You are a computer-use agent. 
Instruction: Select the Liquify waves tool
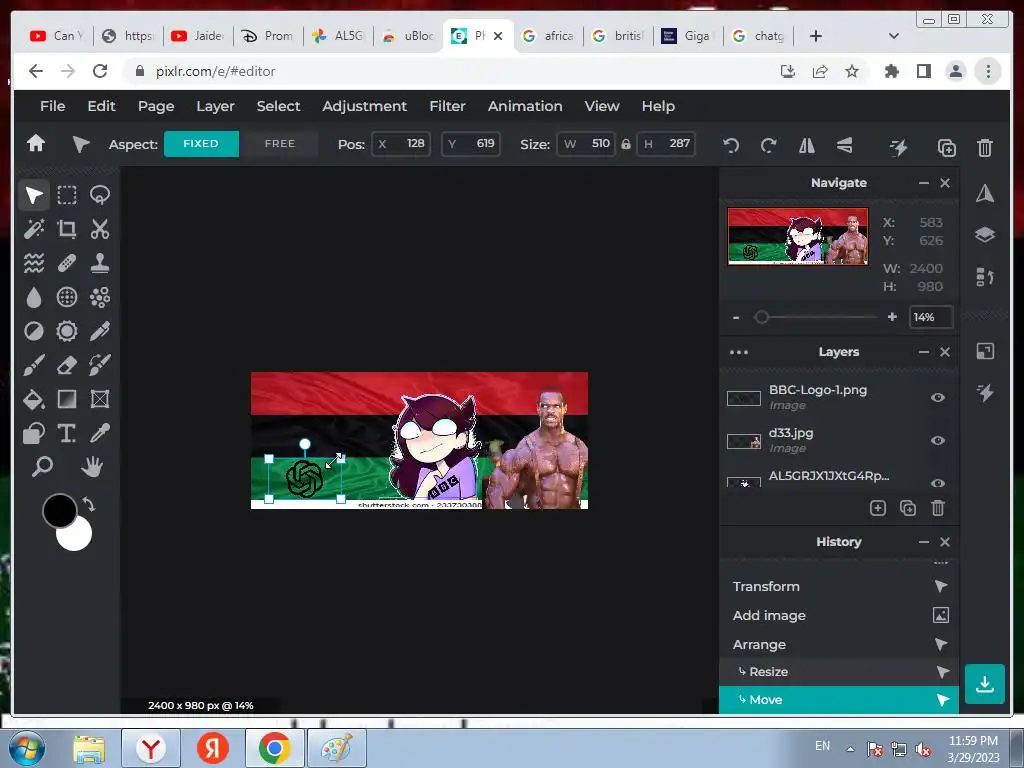(x=34, y=263)
